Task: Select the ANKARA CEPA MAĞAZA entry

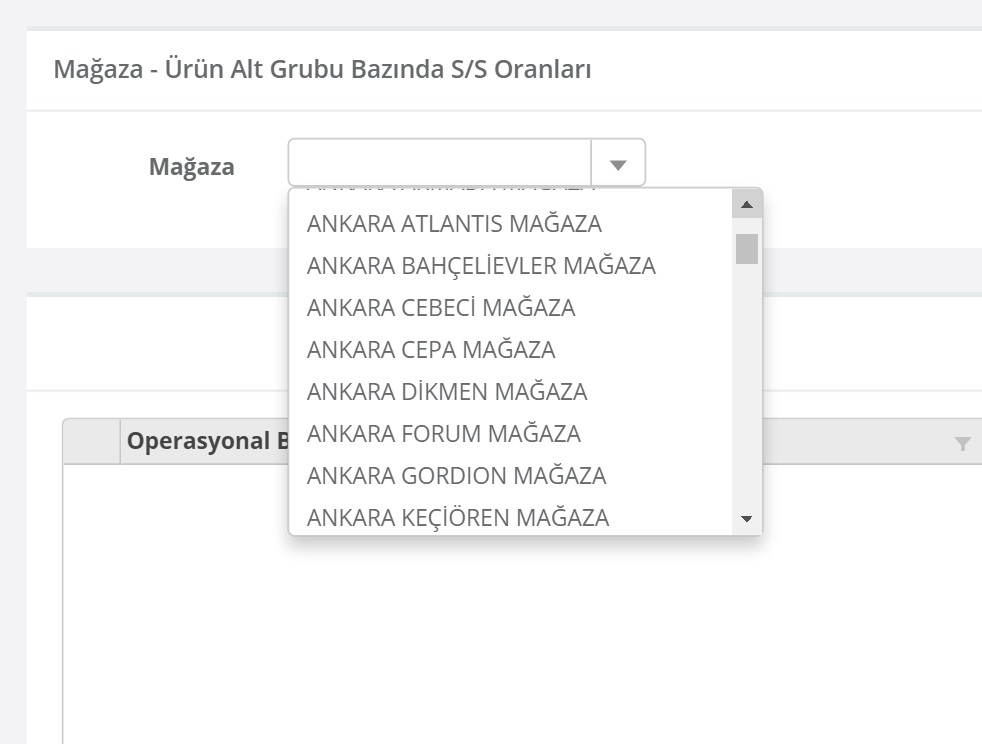Action: click(x=431, y=350)
